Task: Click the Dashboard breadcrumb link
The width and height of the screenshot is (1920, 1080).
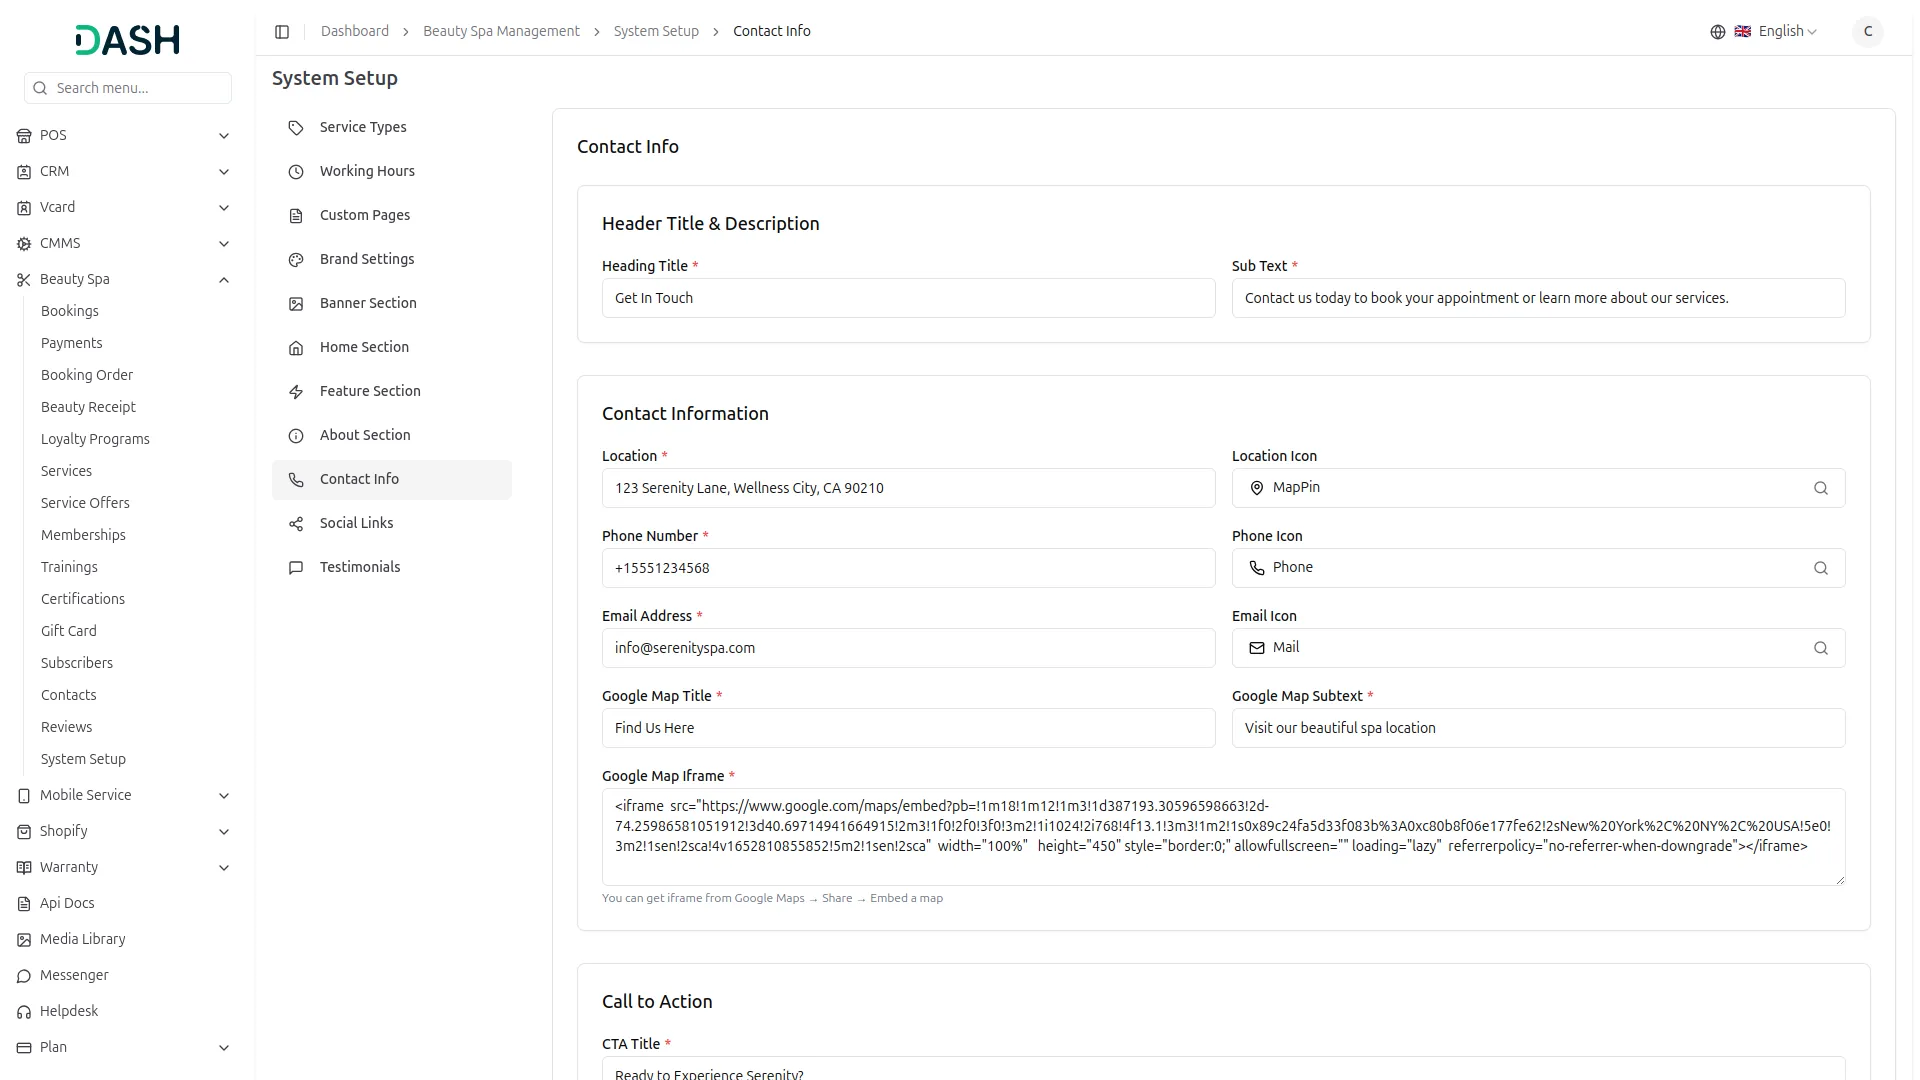Action: tap(354, 32)
